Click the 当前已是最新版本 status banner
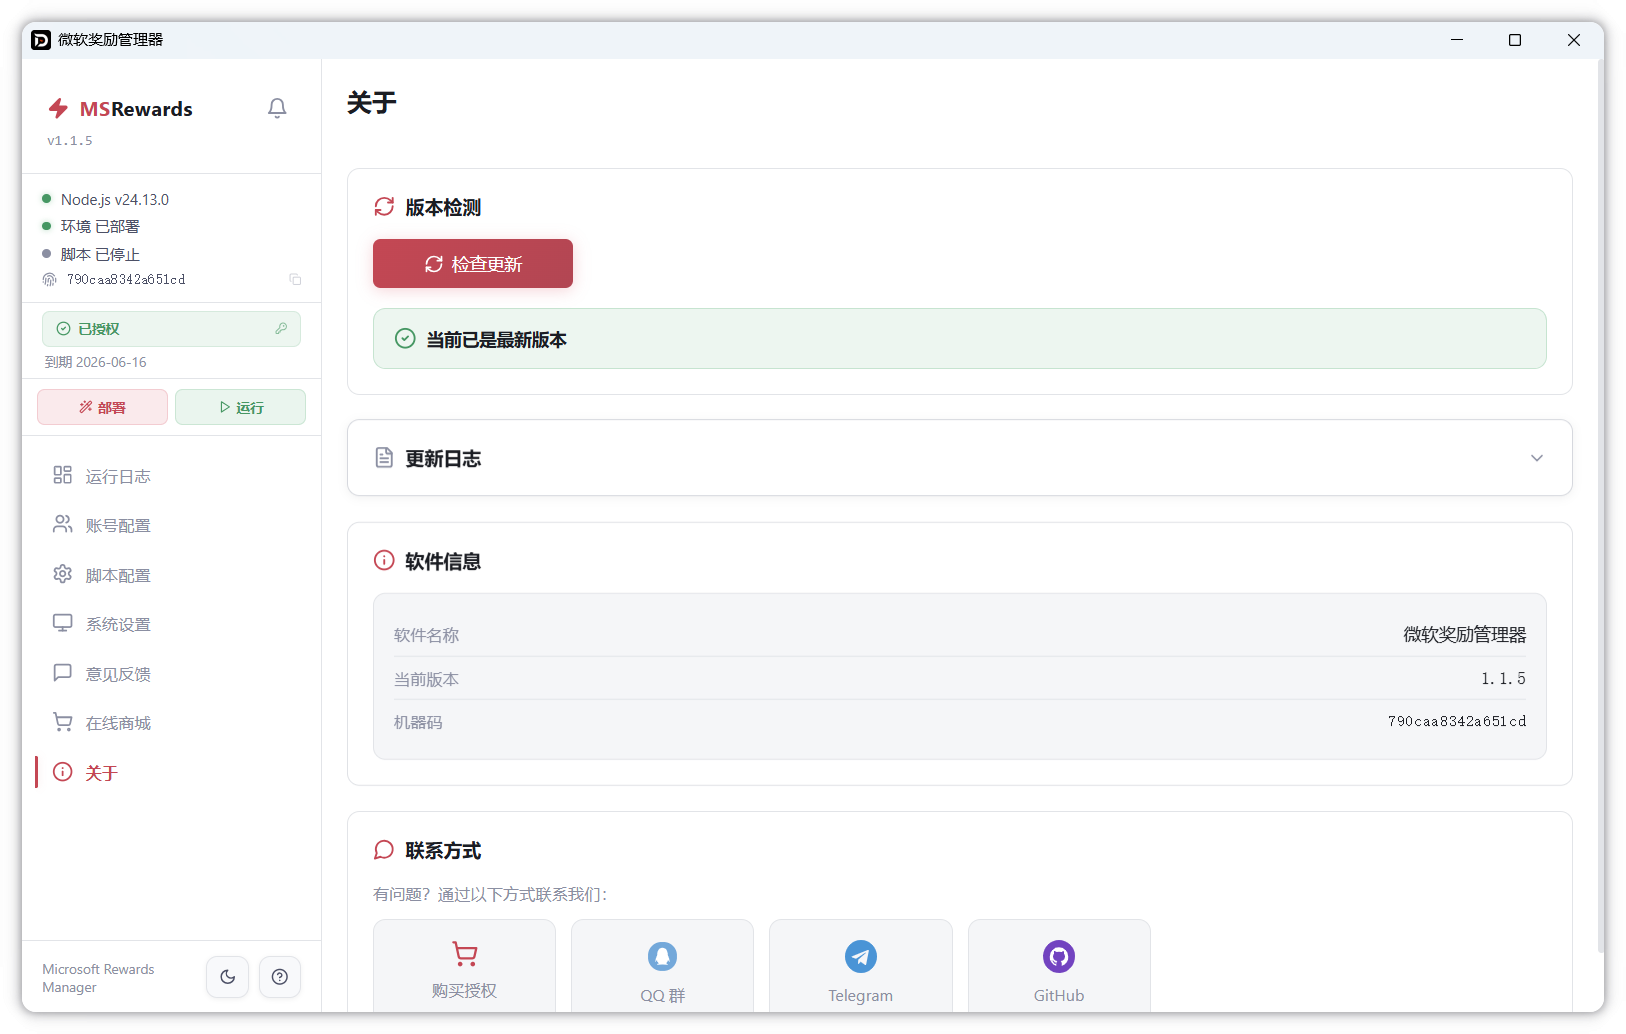 pos(960,339)
